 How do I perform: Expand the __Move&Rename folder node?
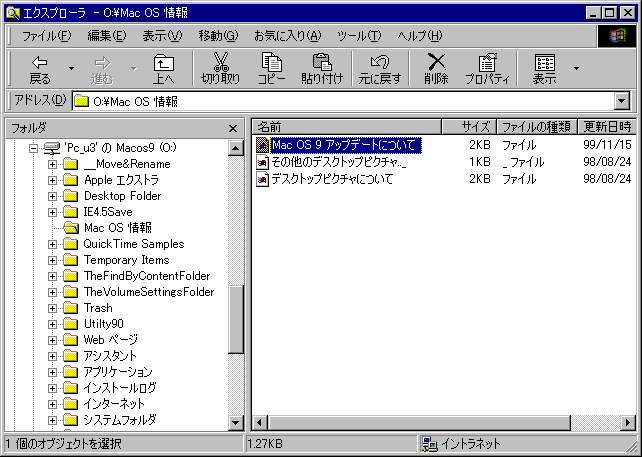[52, 164]
